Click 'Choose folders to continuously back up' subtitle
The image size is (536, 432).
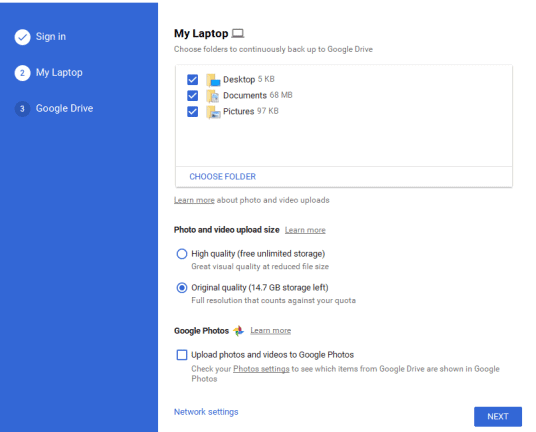[273, 49]
